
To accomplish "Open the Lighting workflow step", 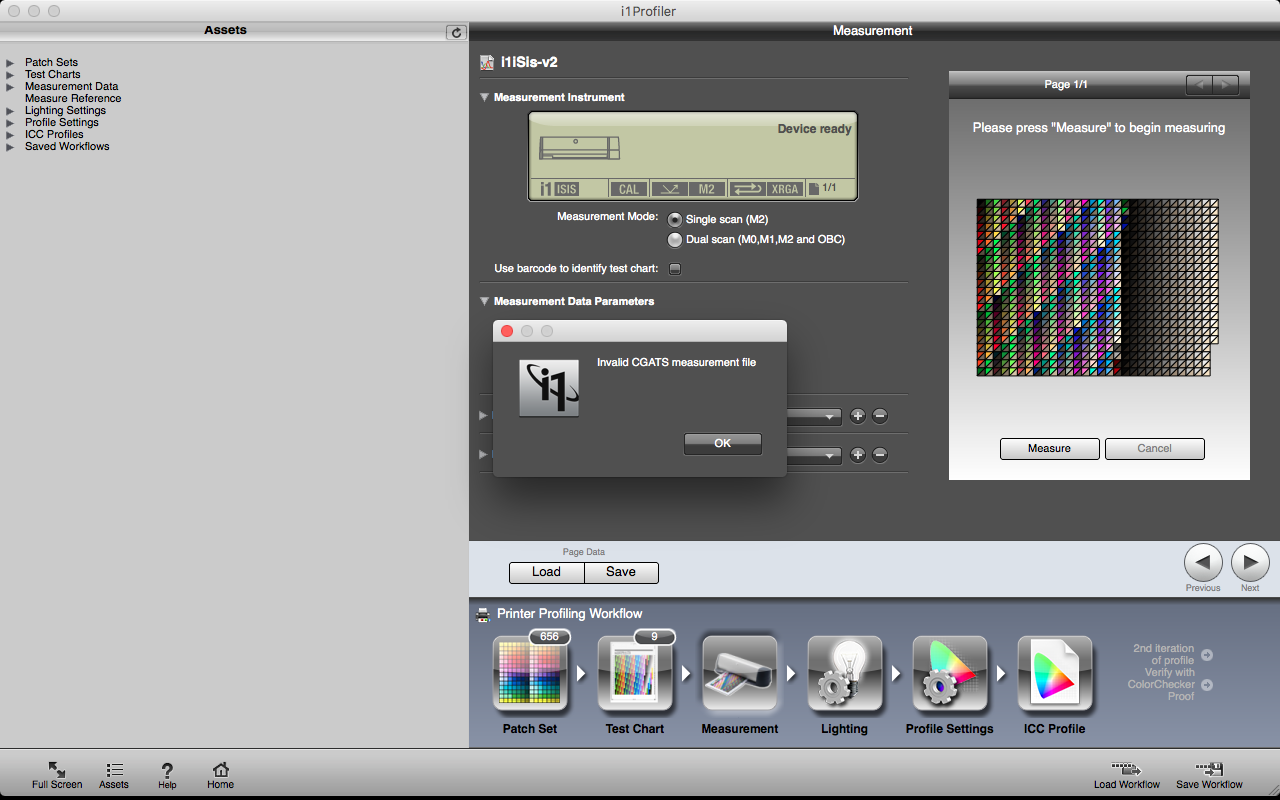I will (x=845, y=676).
